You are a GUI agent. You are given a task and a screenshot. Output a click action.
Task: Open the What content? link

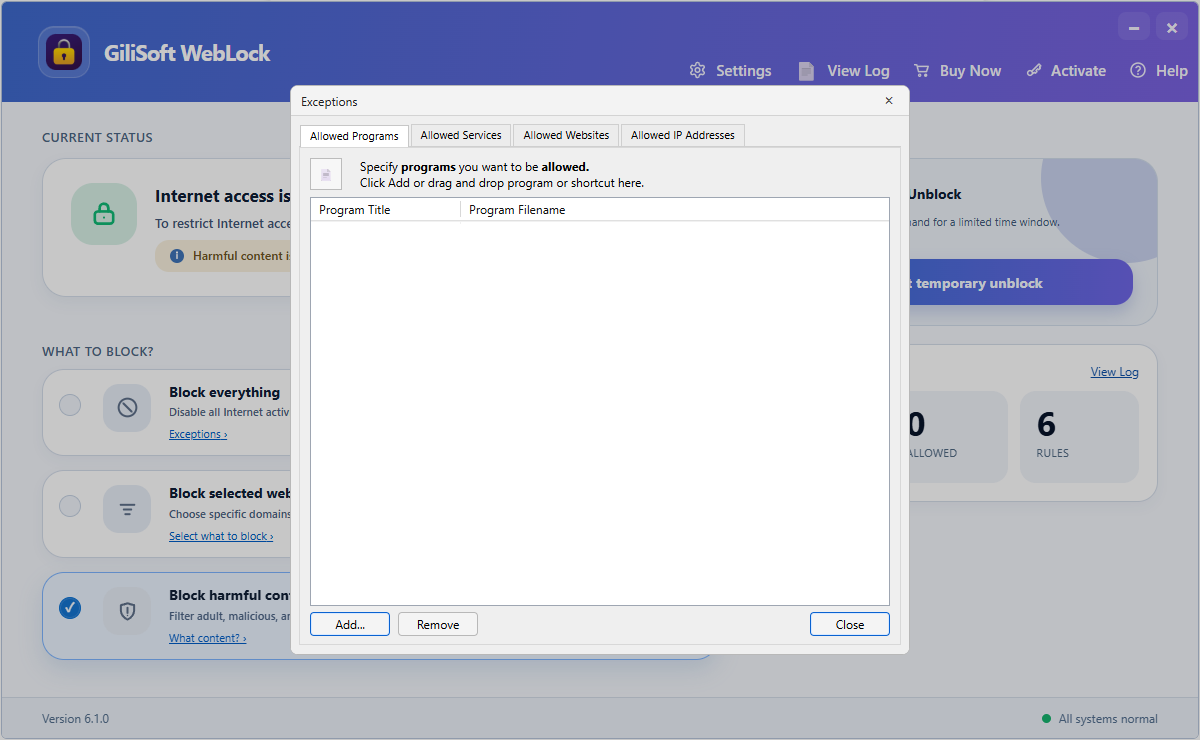pyautogui.click(x=207, y=638)
